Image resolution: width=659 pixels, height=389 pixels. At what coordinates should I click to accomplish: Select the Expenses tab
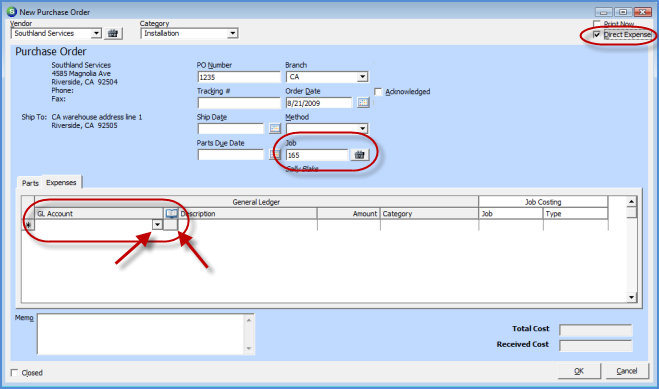tap(61, 182)
